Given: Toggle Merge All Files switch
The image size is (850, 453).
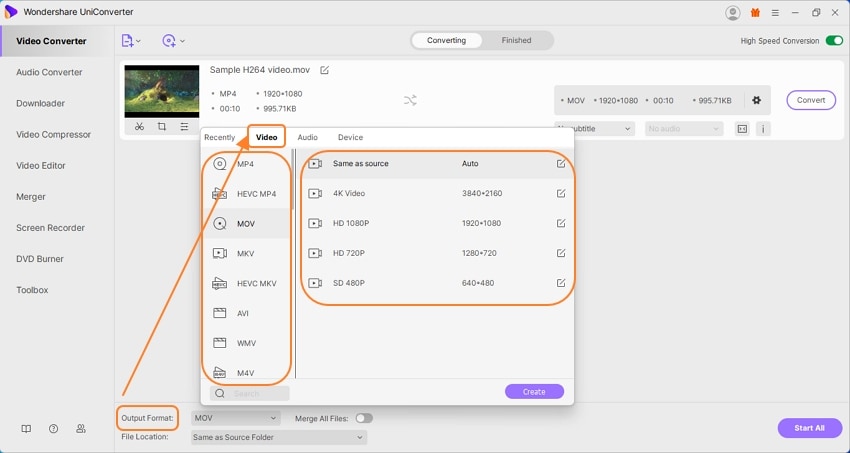Looking at the screenshot, I should tap(363, 418).
